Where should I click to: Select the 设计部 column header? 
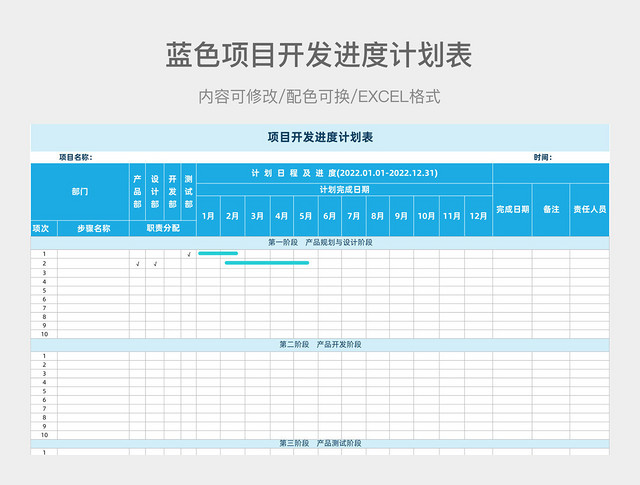coord(155,191)
